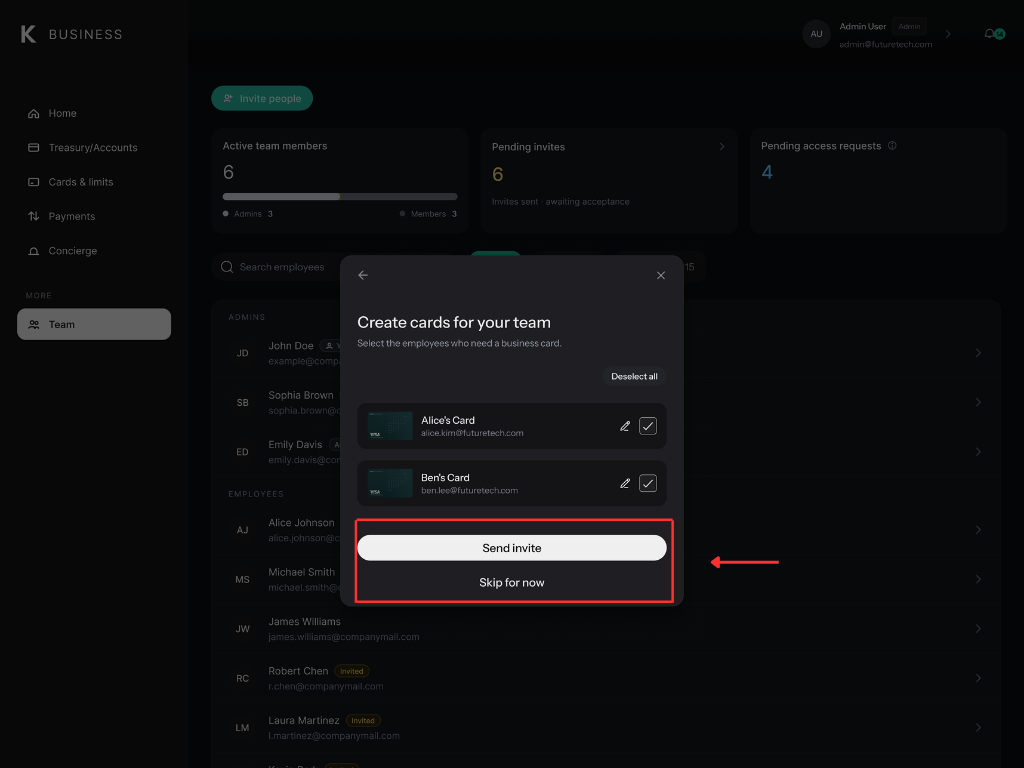Click the RC initials avatar
This screenshot has width=1024, height=768.
pos(243,679)
